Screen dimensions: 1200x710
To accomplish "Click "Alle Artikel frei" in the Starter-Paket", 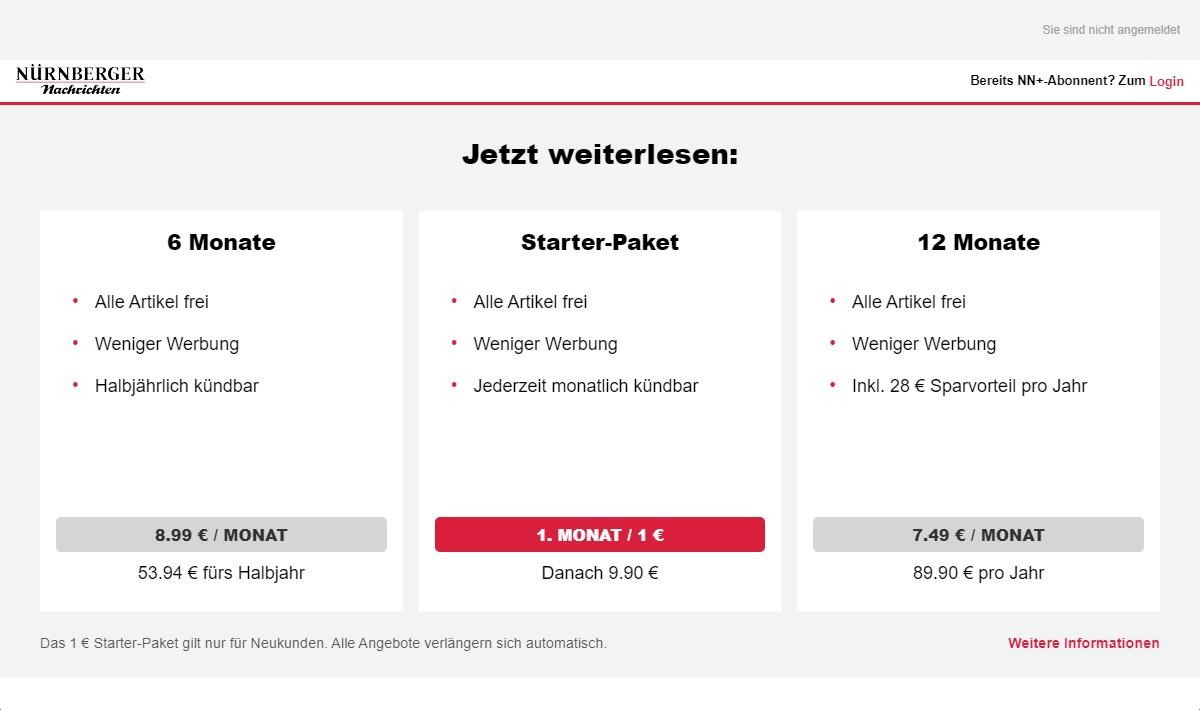I will tap(530, 302).
